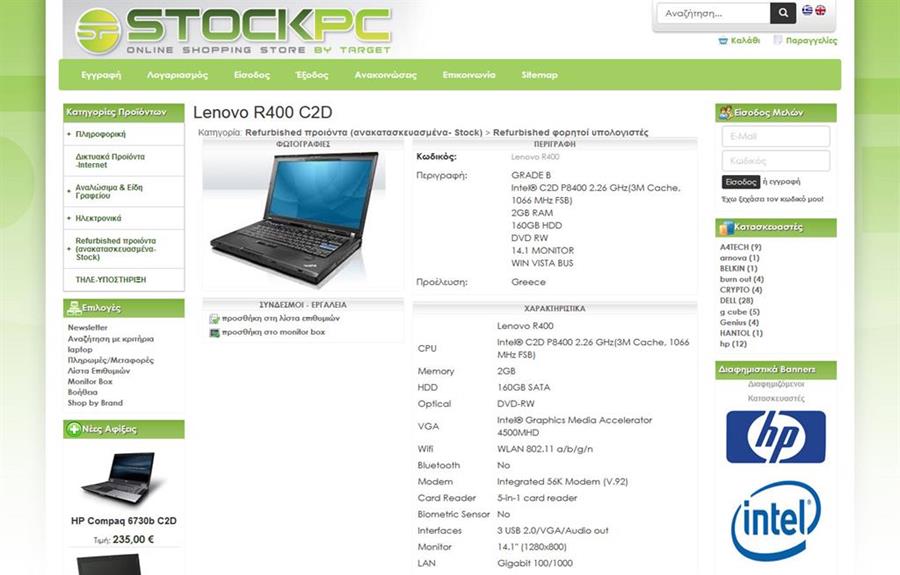Switch language using the Greek flag icon
900x575 pixels.
(x=807, y=10)
